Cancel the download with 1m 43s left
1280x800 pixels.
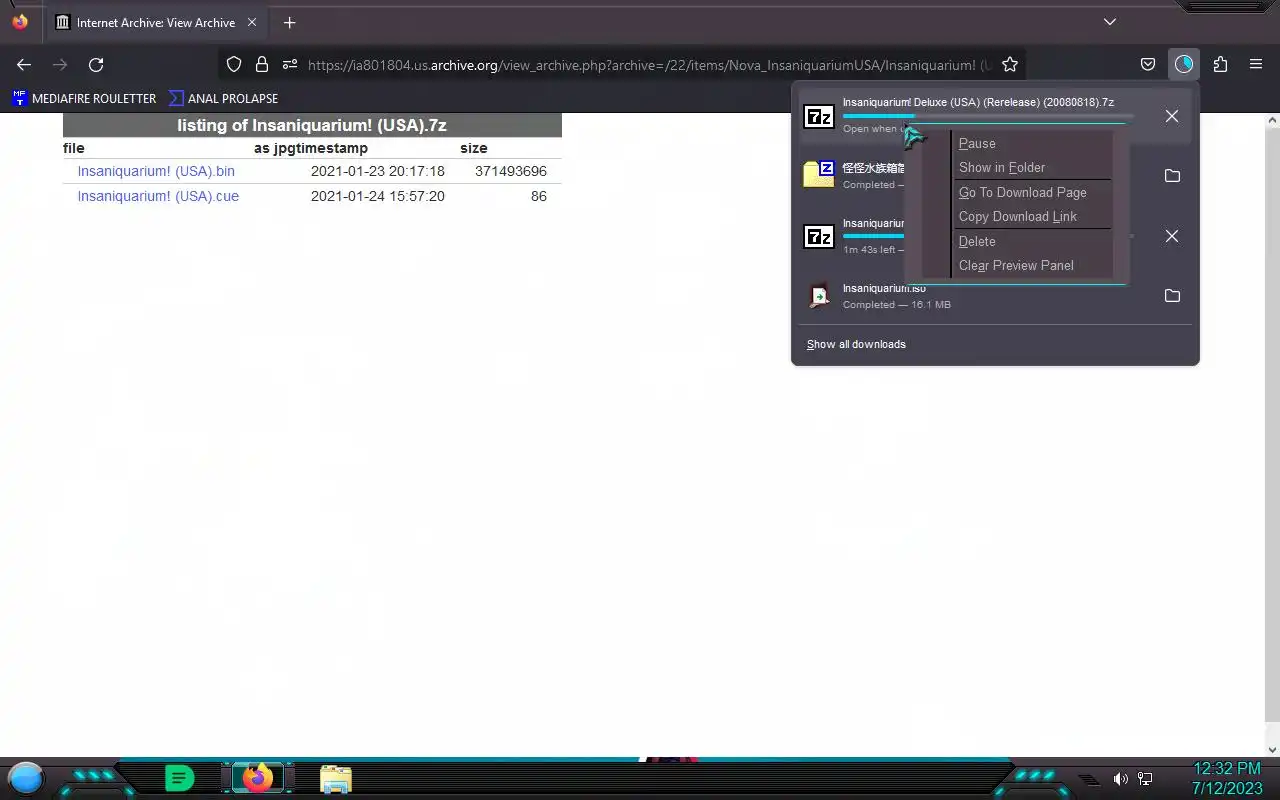(x=1172, y=236)
